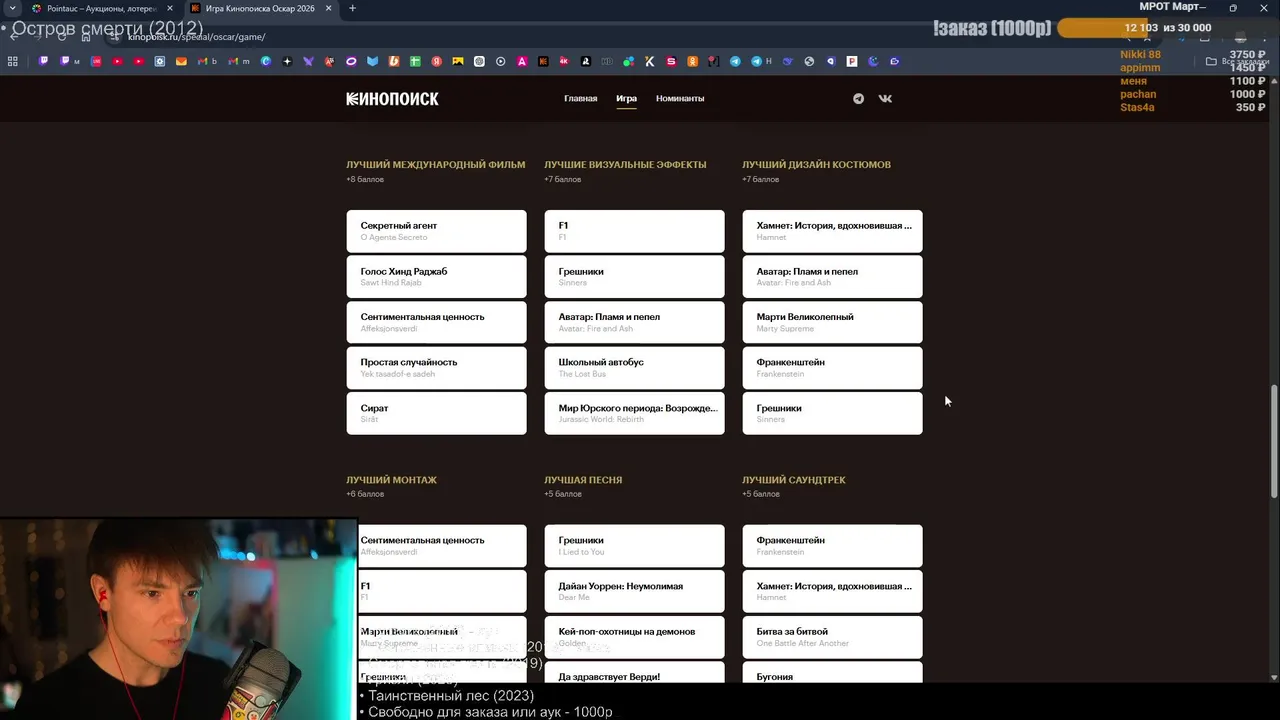The width and height of the screenshot is (1280, 720).
Task: Choose Грешники under visual effects
Action: point(634,276)
